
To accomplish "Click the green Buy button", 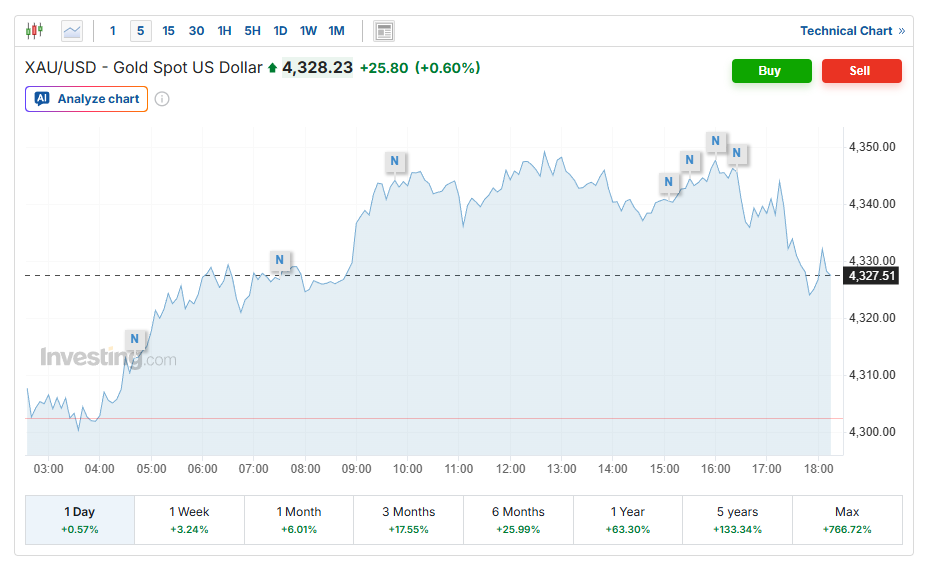I will tap(771, 71).
